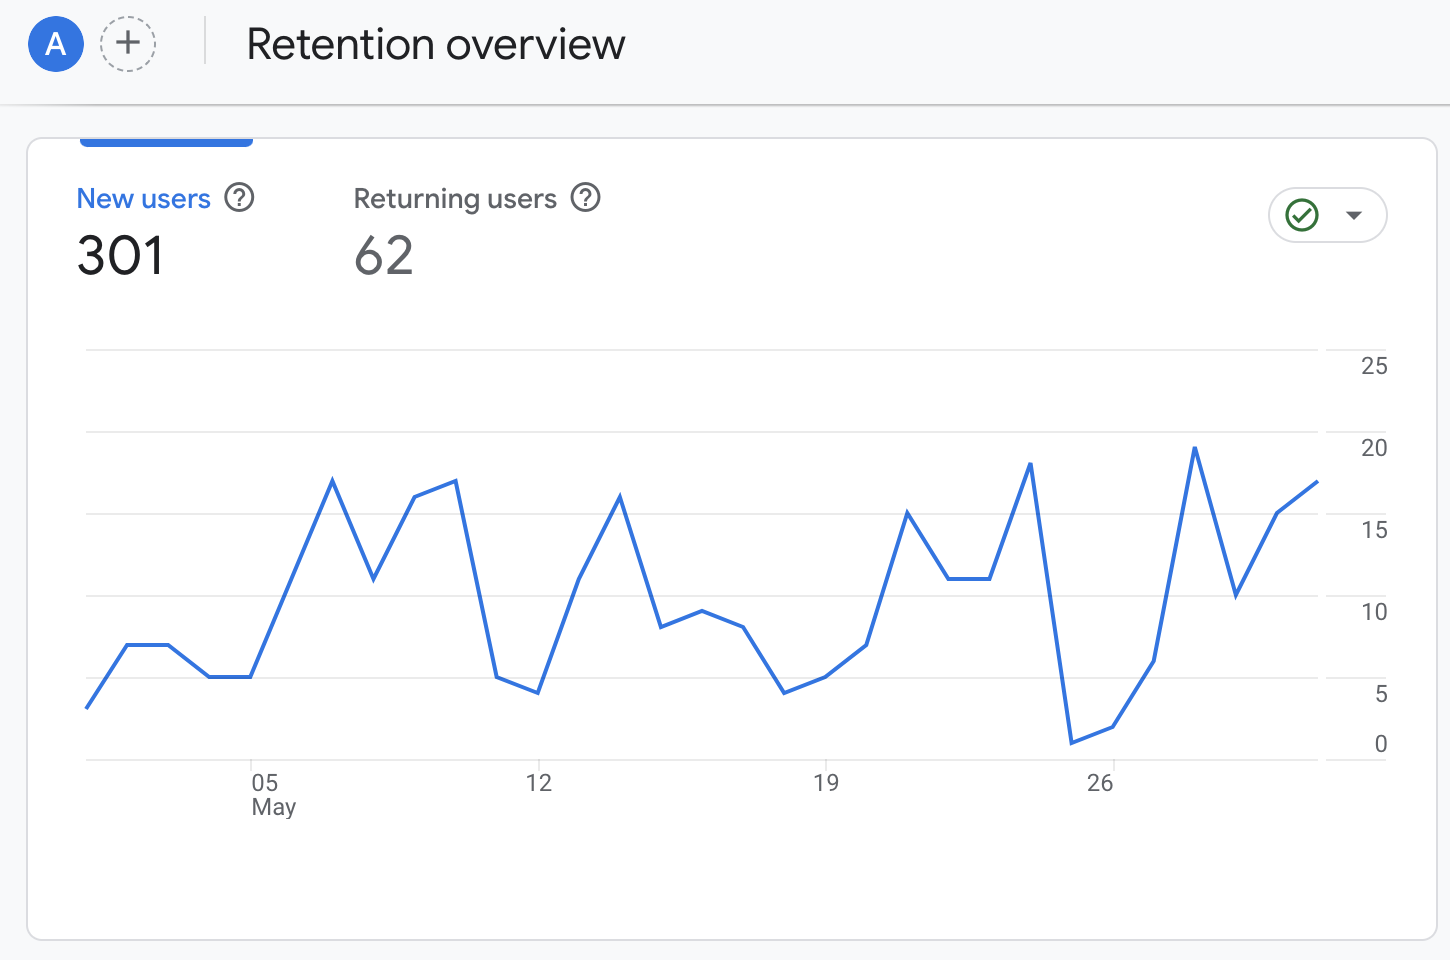
Task: Click the 25 value on the y-axis
Action: 1374,366
